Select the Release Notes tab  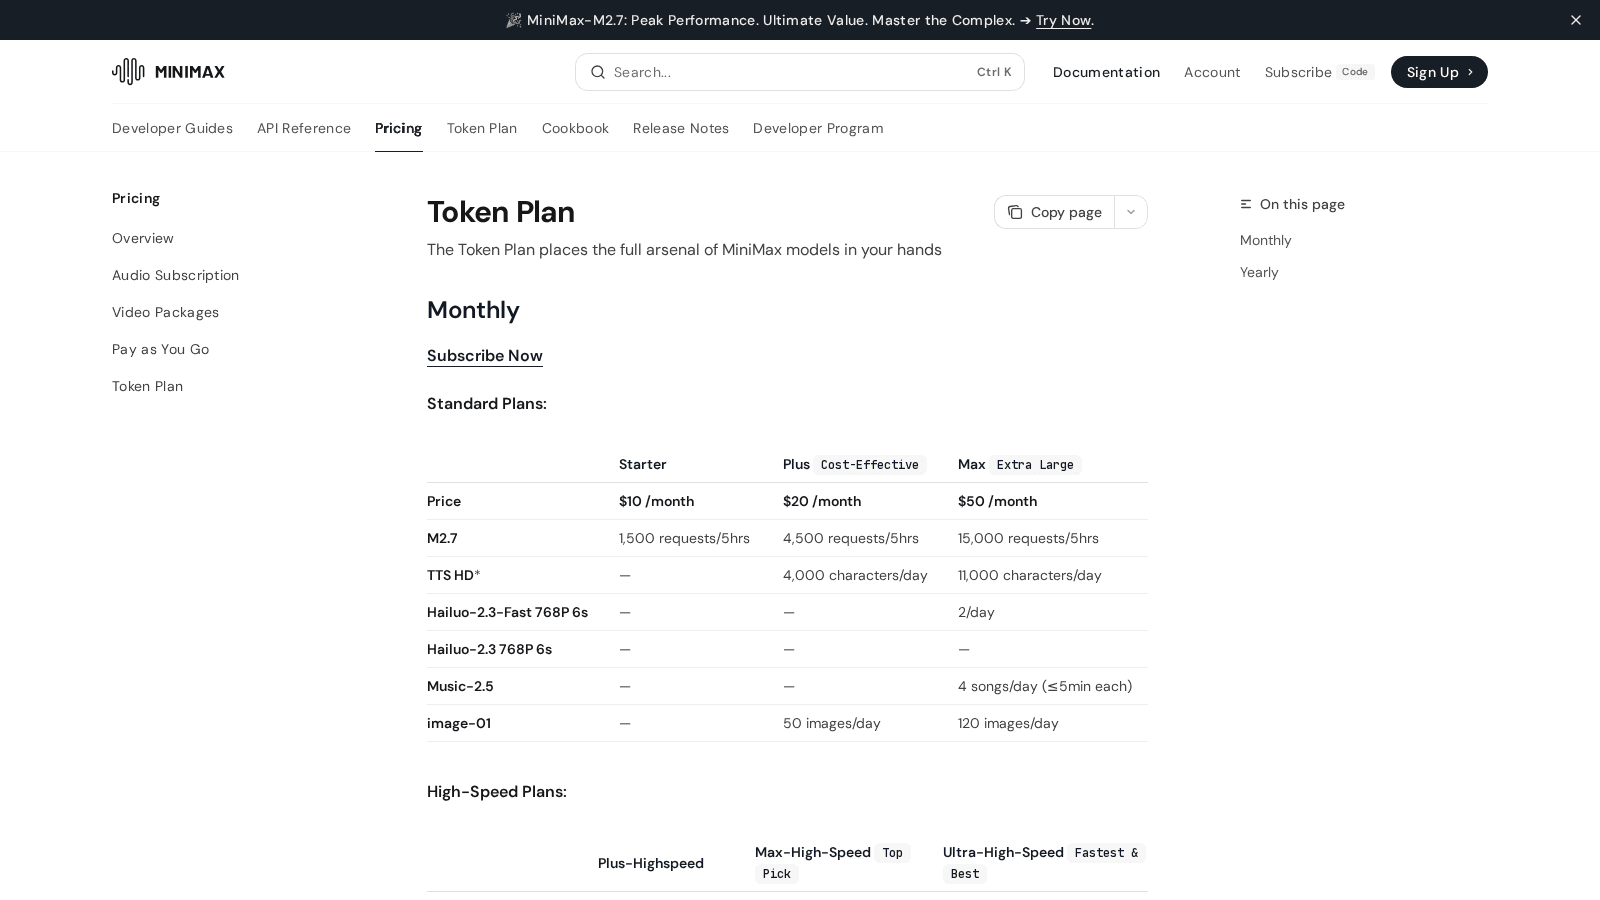click(681, 128)
